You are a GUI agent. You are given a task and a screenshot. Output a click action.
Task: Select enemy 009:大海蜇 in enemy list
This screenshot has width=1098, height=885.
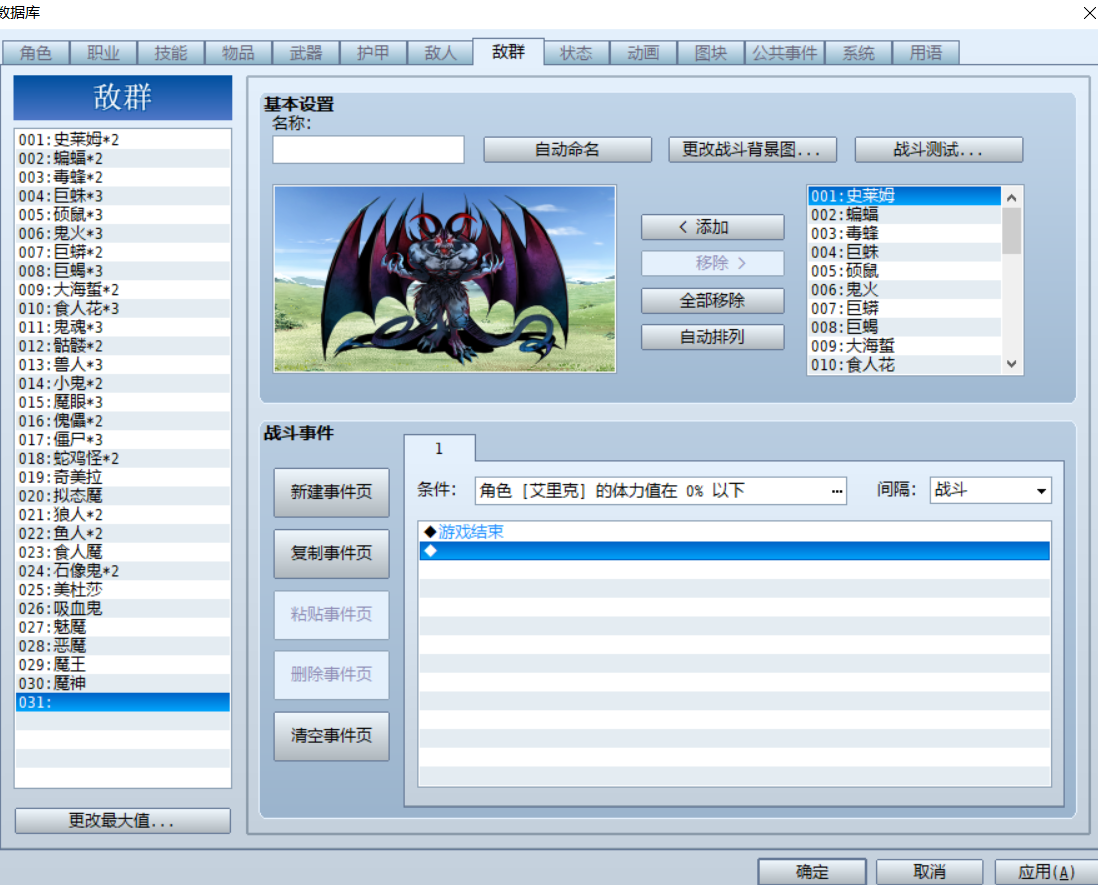point(904,346)
